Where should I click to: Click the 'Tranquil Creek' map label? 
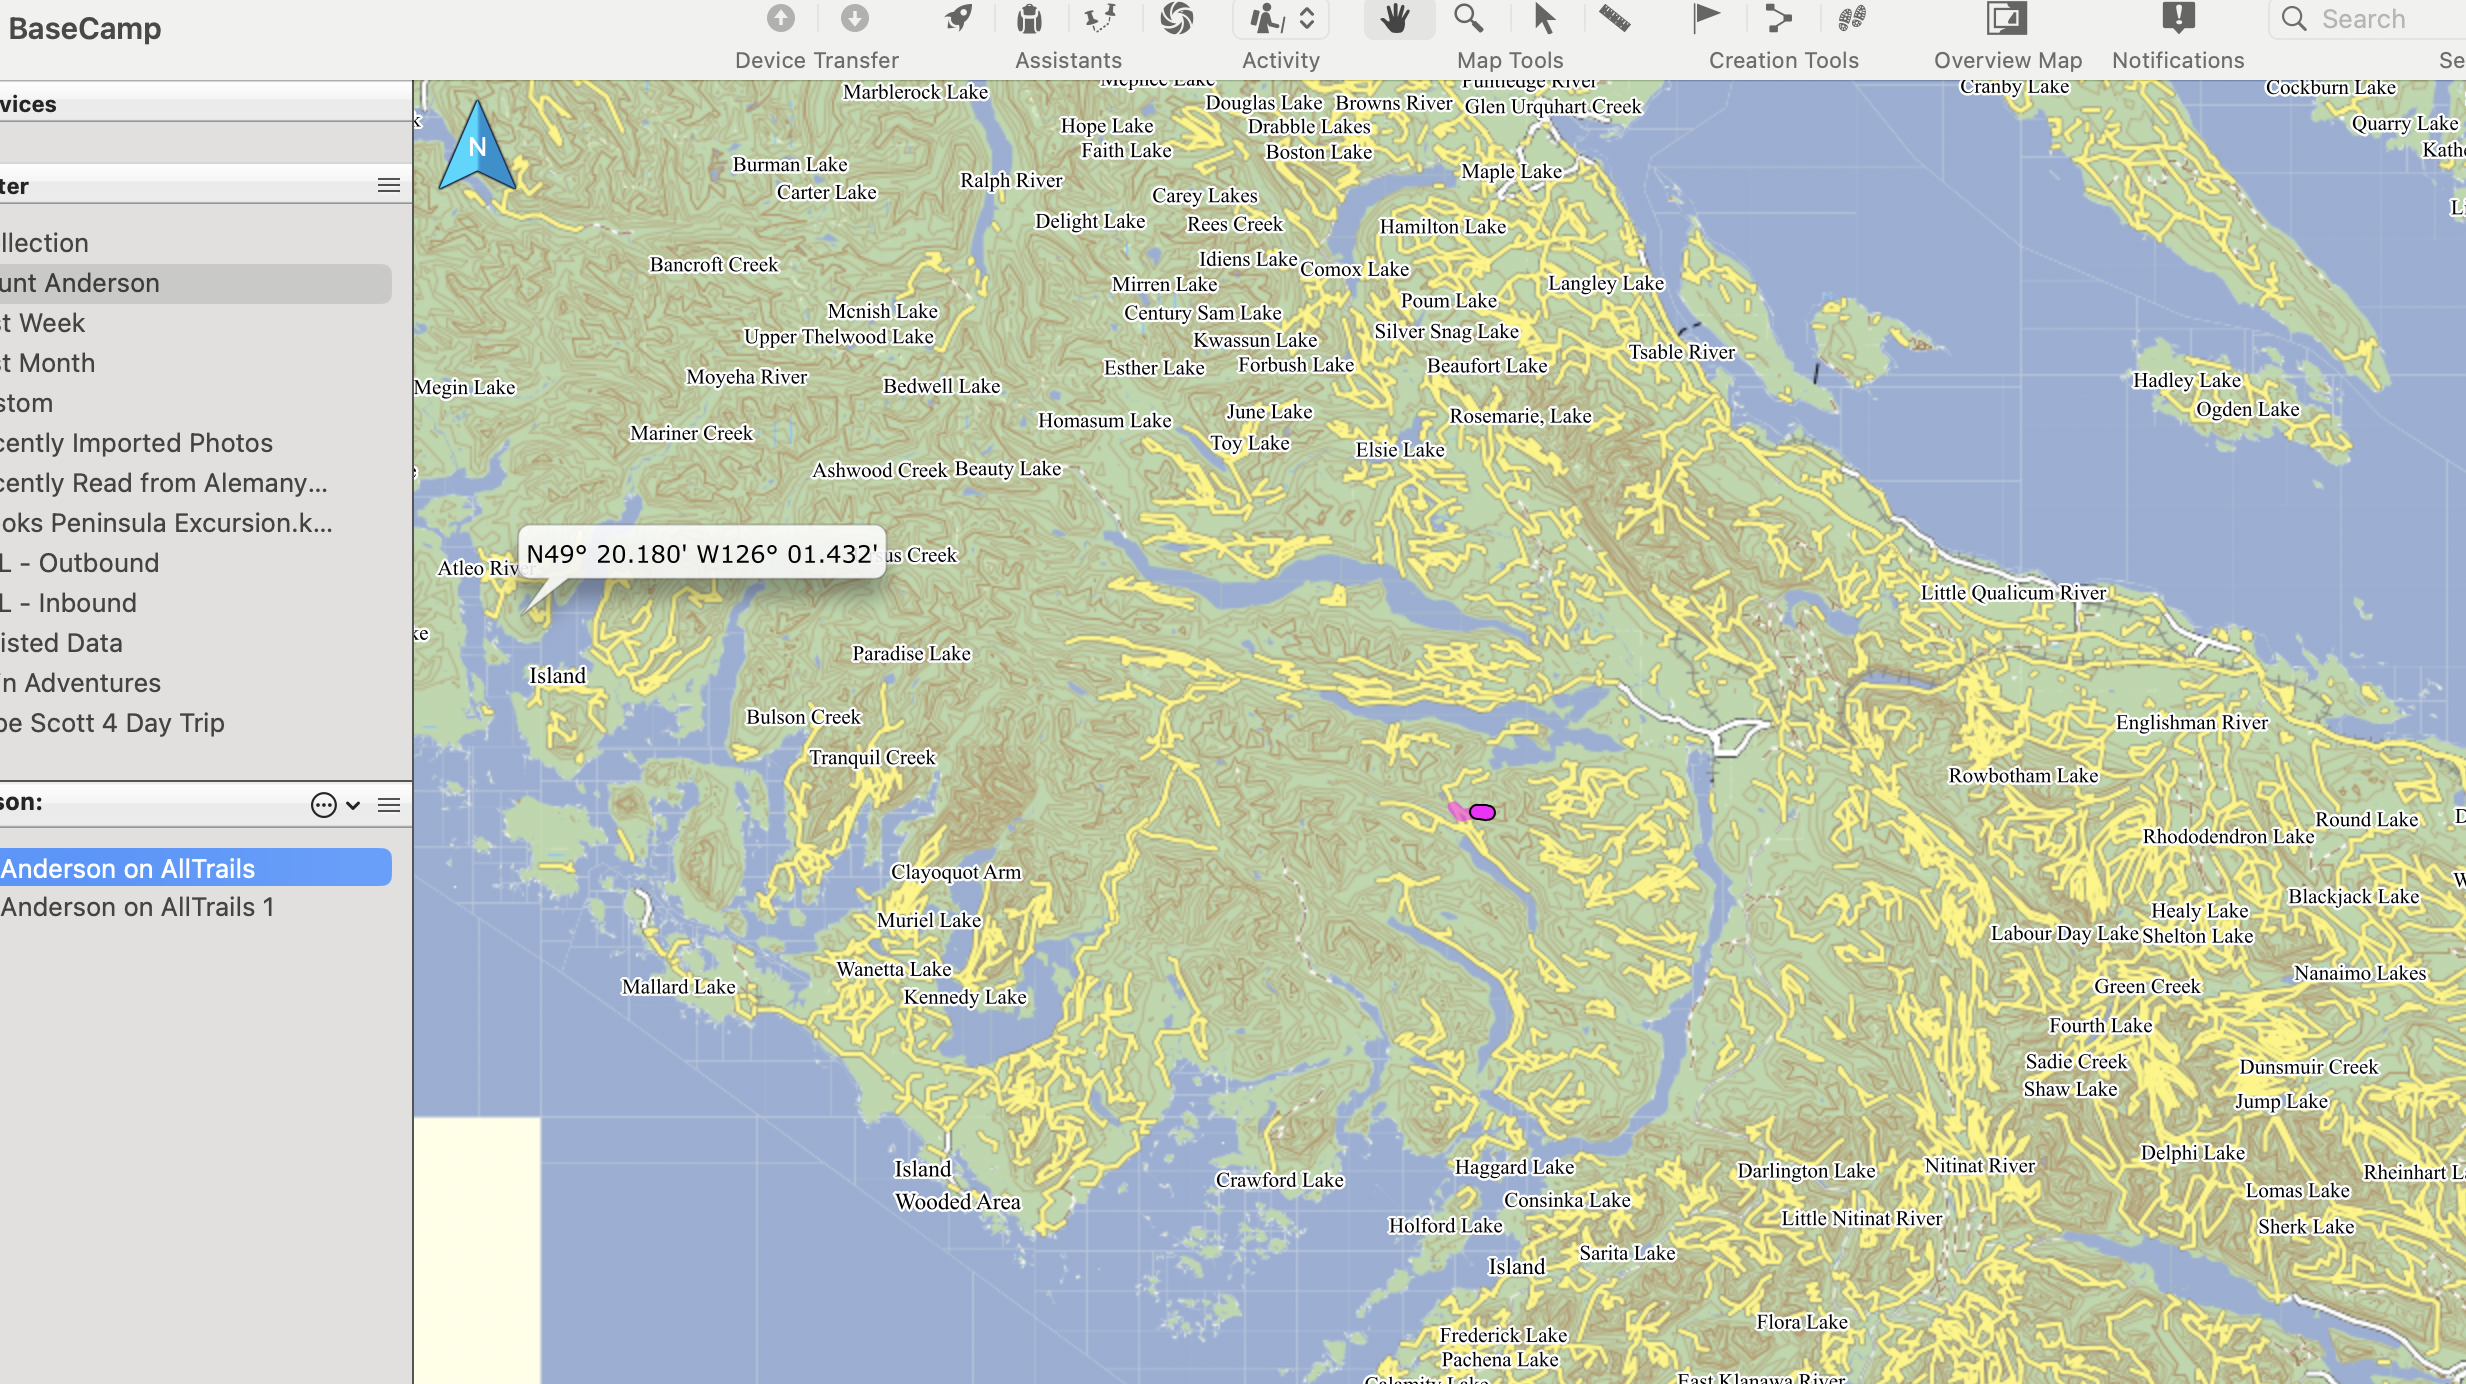coord(872,757)
